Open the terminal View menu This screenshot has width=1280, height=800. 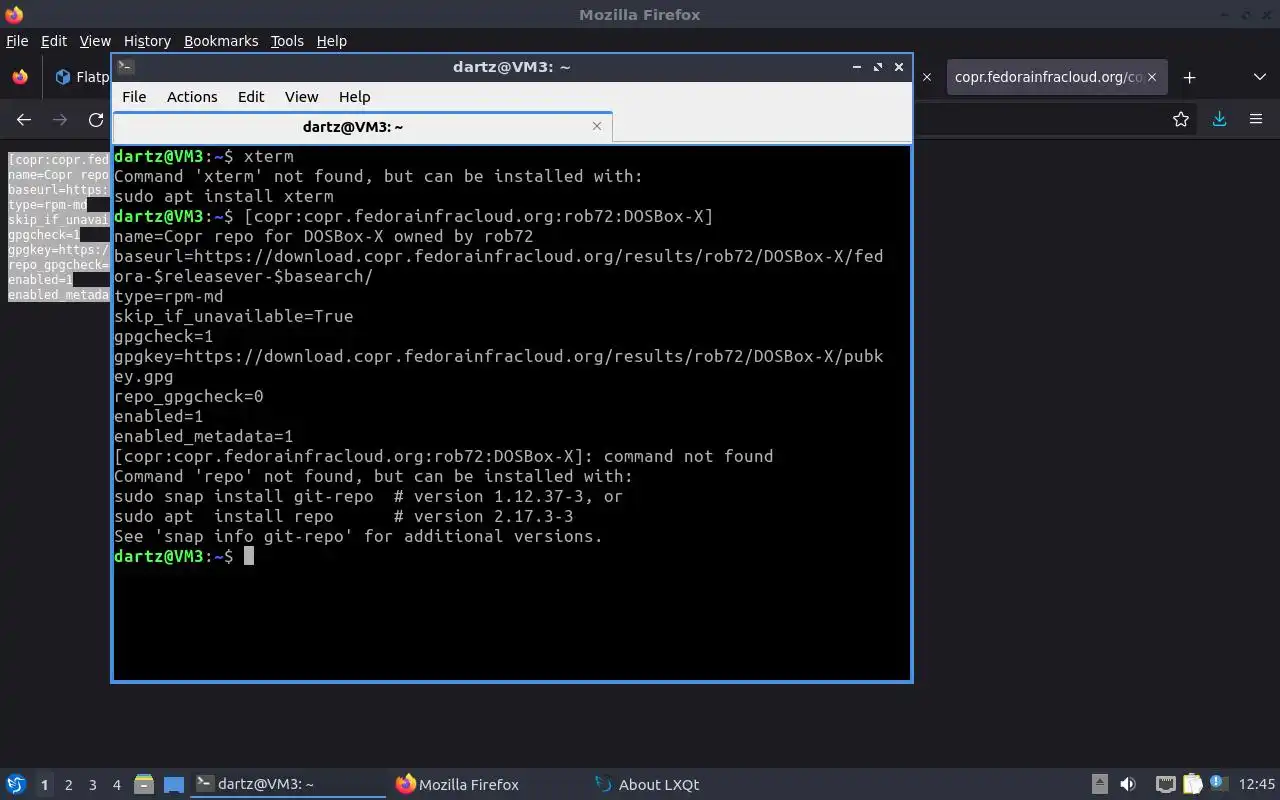[301, 96]
